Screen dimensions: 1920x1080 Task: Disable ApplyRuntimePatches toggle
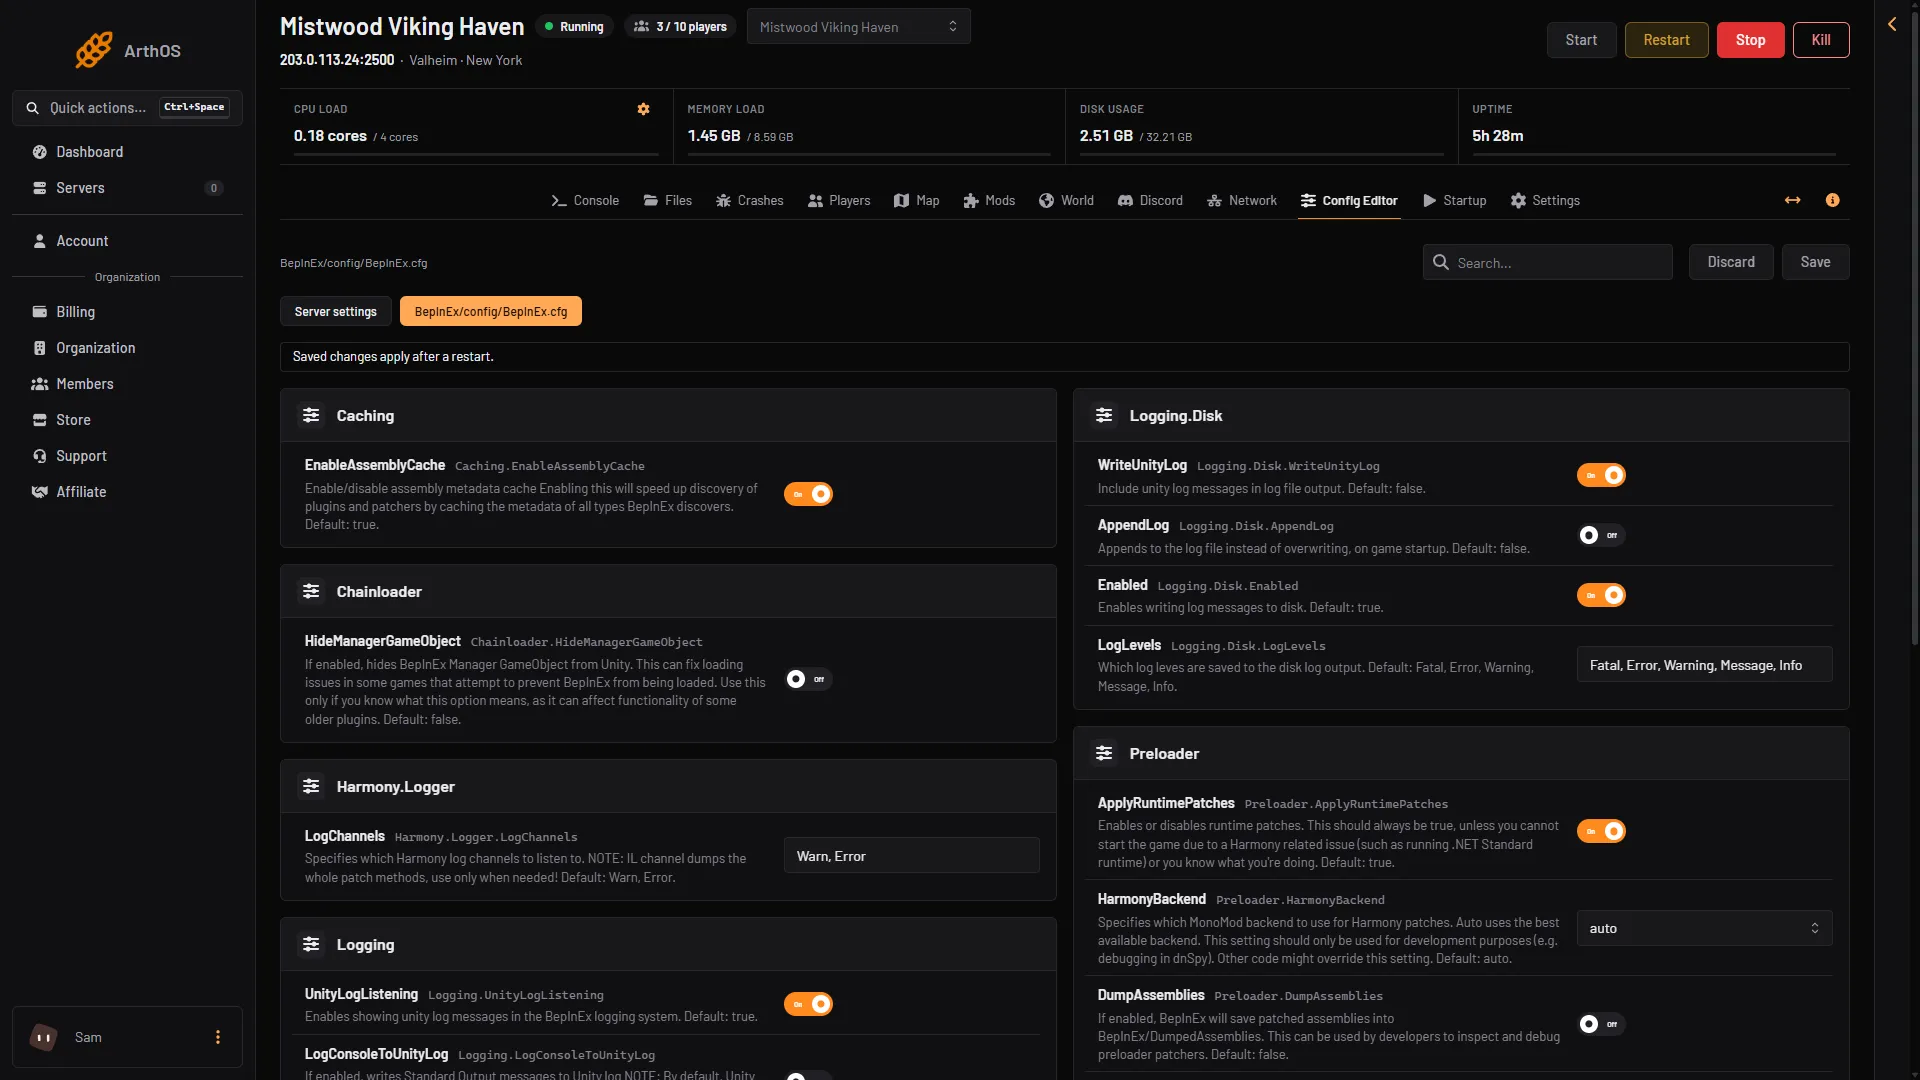[x=1601, y=831]
